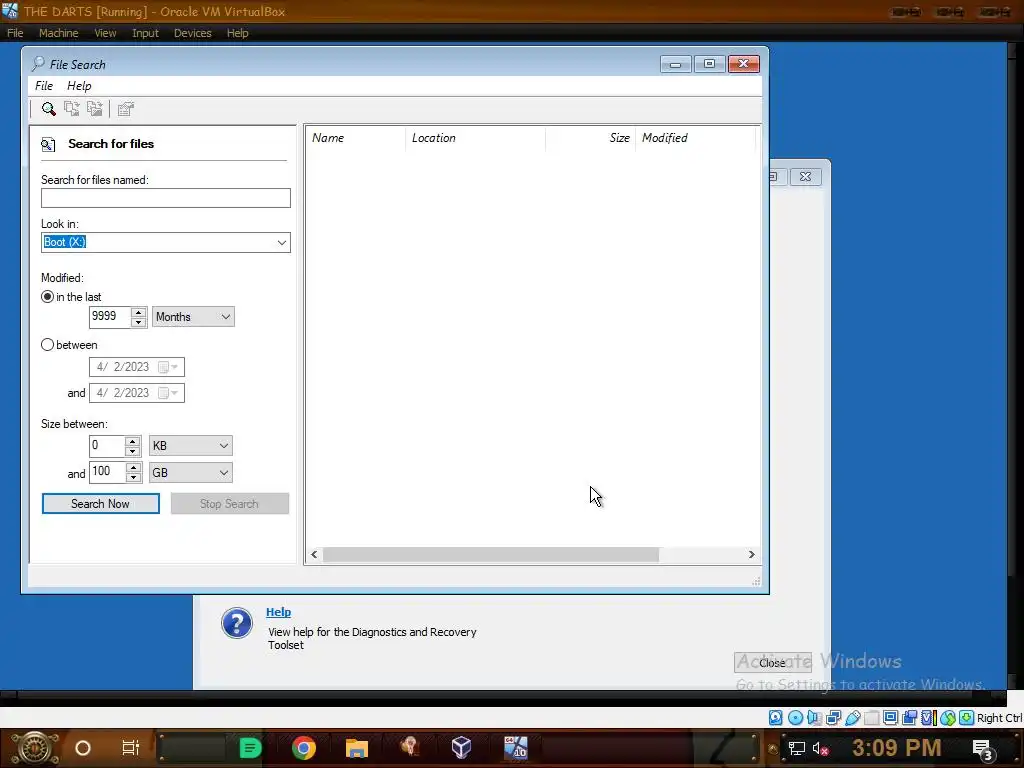Viewport: 1024px width, 768px height.
Task: Click the Cortana circle taskbar icon
Action: coord(83,748)
